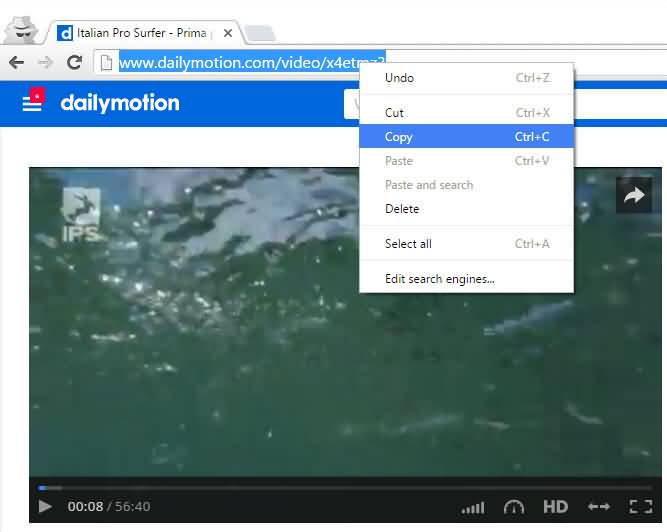
Task: Click the highlighted dailymotion URL text
Action: click(x=252, y=63)
